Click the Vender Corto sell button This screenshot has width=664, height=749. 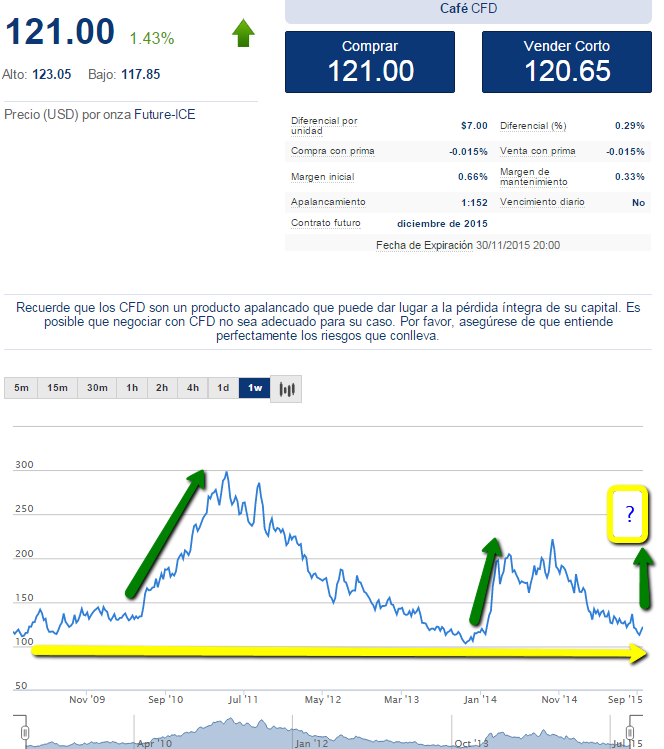(x=566, y=61)
